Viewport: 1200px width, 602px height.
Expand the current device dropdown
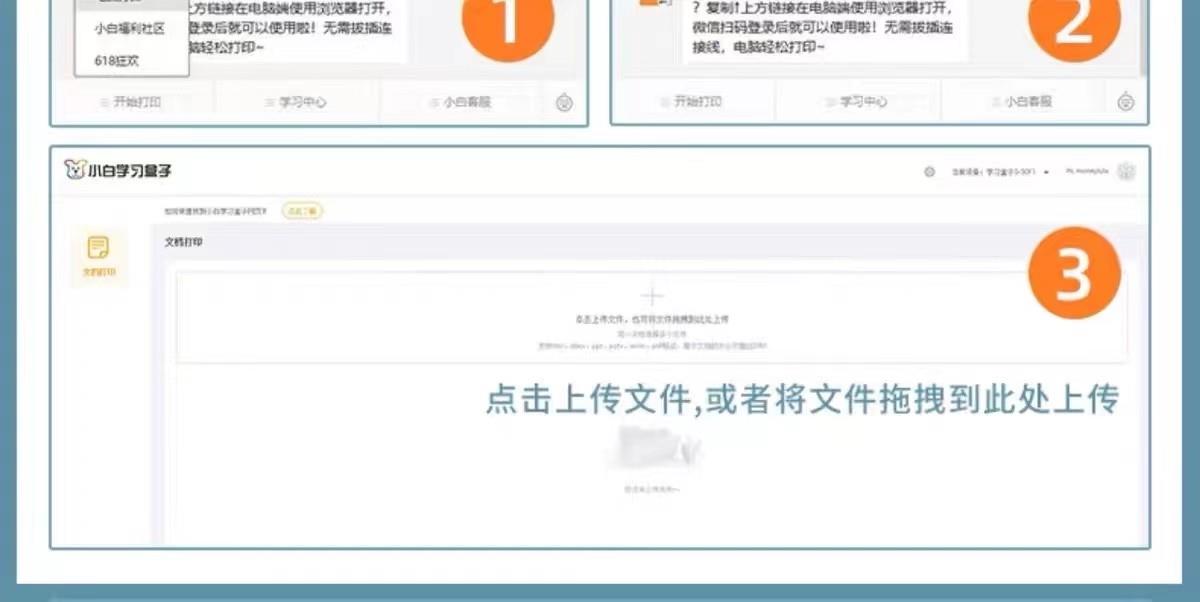1000,172
